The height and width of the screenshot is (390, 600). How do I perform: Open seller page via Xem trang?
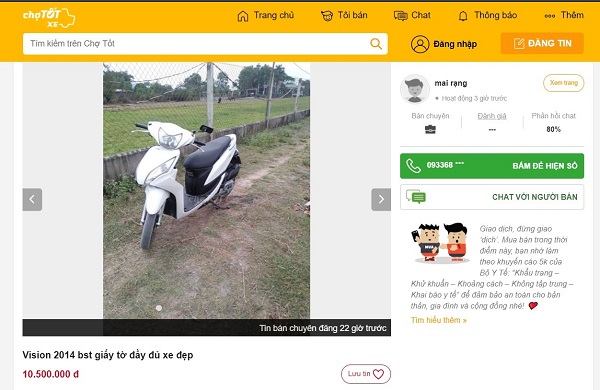click(x=564, y=83)
